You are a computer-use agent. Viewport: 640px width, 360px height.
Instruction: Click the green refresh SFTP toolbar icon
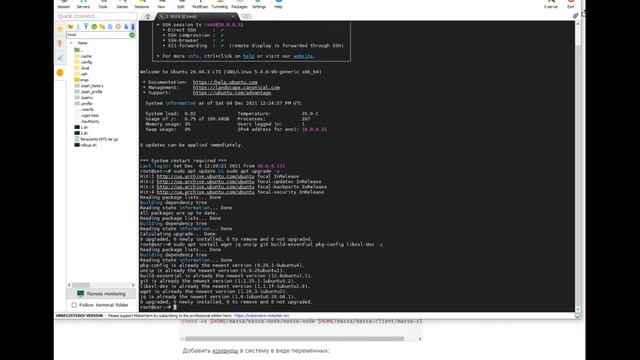tap(94, 27)
